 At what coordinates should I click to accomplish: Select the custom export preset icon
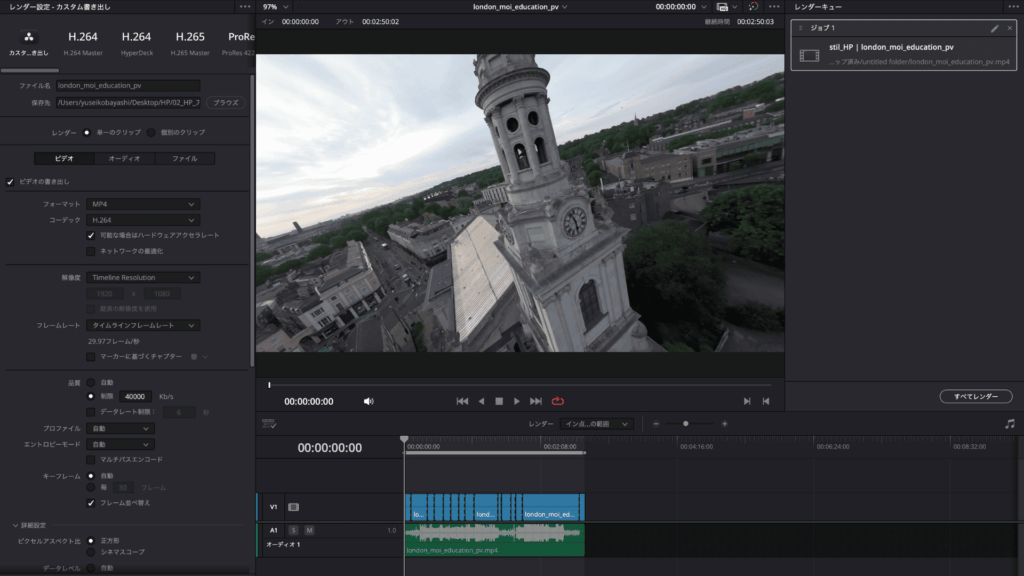click(x=28, y=37)
